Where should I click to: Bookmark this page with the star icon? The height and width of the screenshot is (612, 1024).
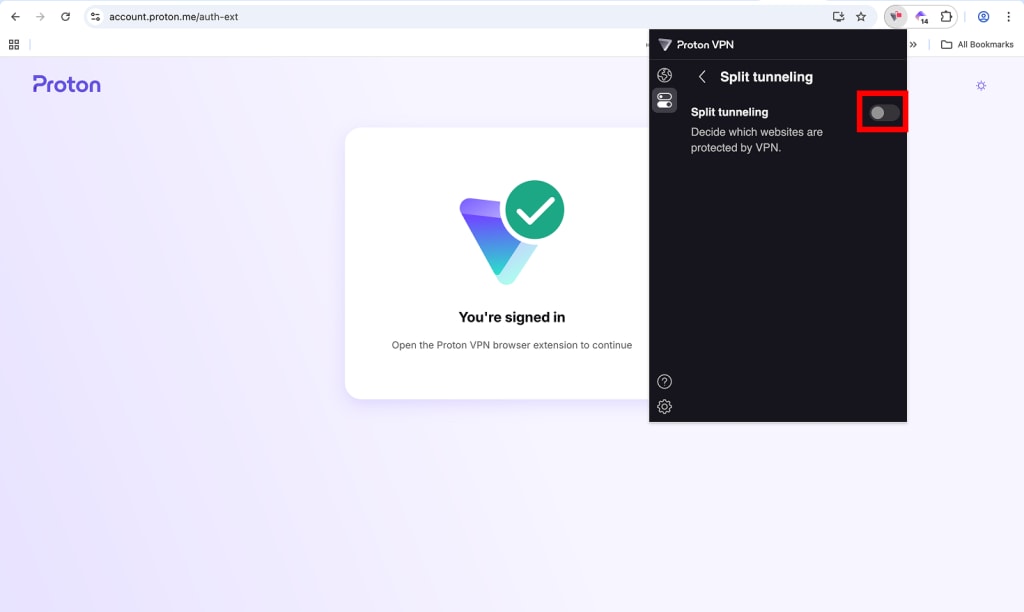pyautogui.click(x=861, y=17)
